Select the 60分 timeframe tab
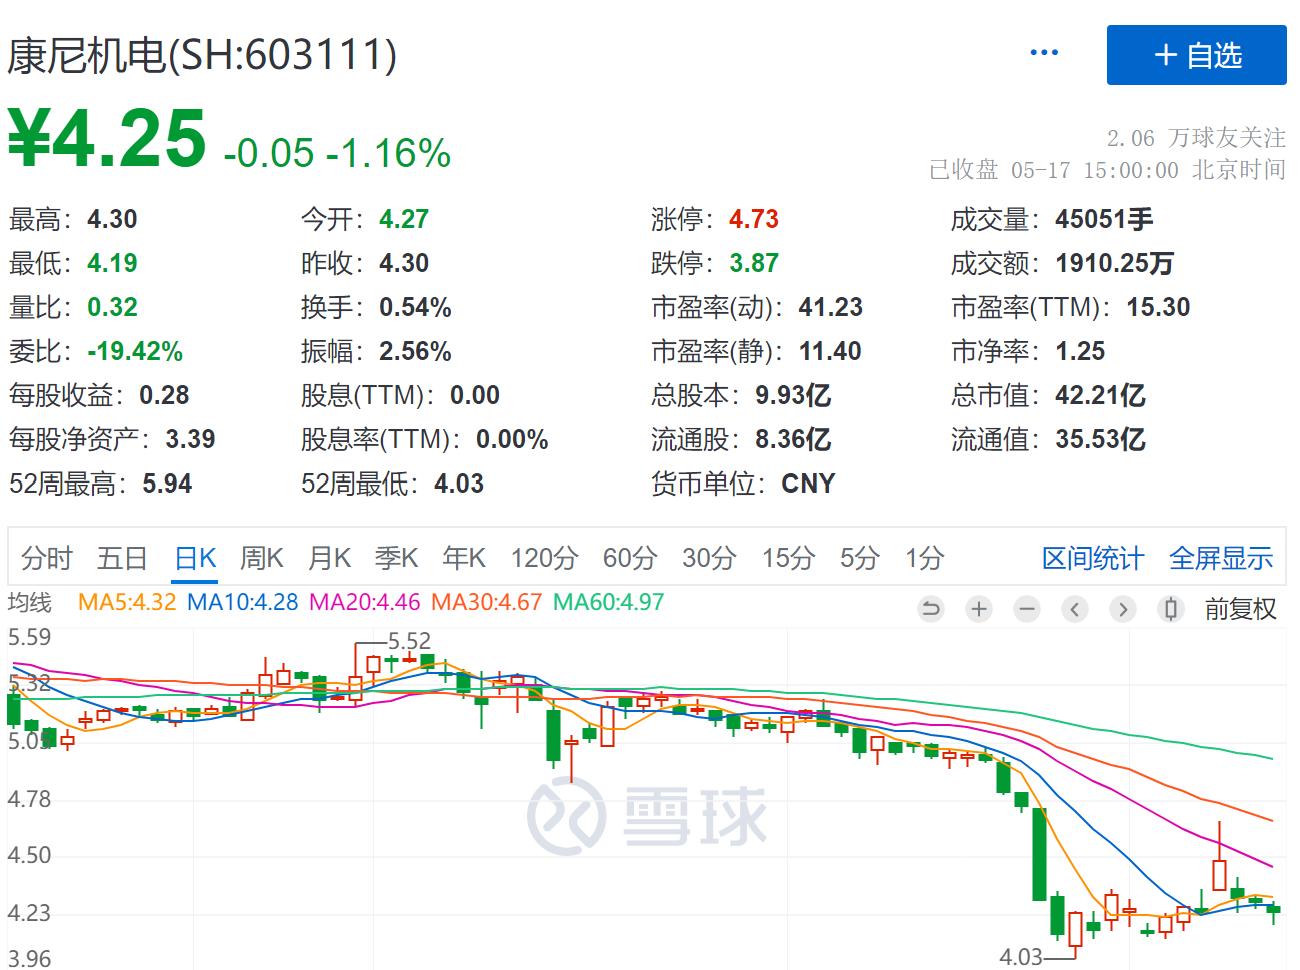 [629, 558]
